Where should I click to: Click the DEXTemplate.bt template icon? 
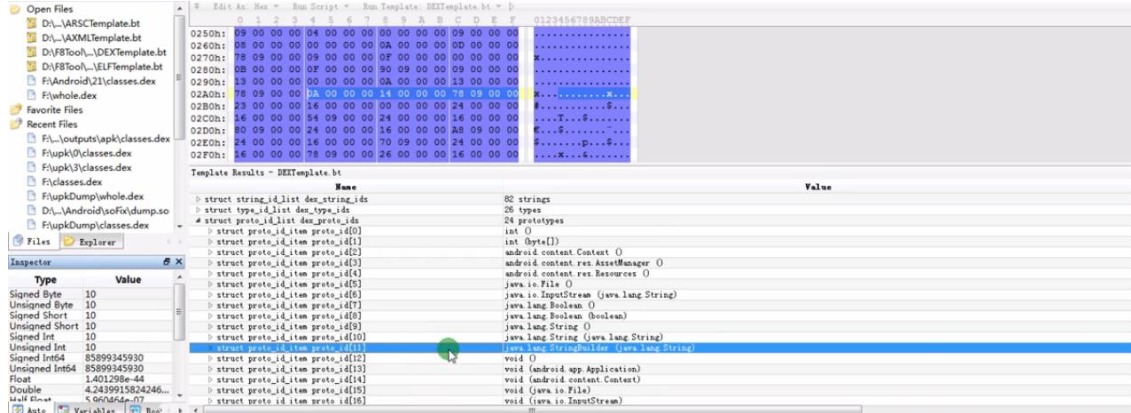pyautogui.click(x=31, y=52)
